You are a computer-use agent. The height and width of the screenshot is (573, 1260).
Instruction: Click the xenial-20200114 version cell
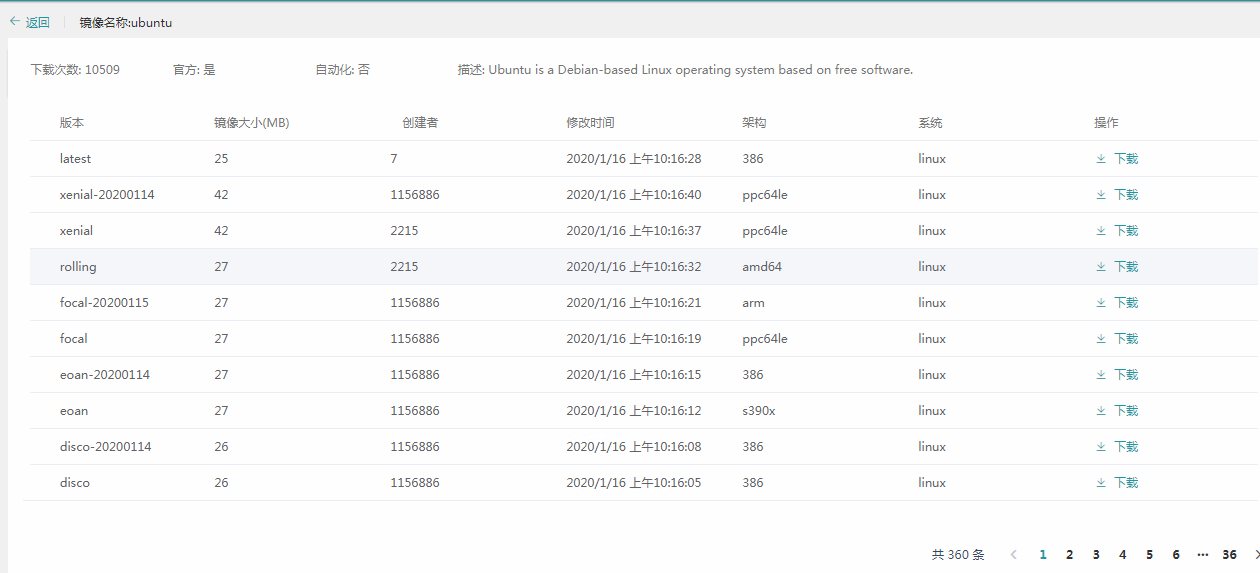(107, 194)
